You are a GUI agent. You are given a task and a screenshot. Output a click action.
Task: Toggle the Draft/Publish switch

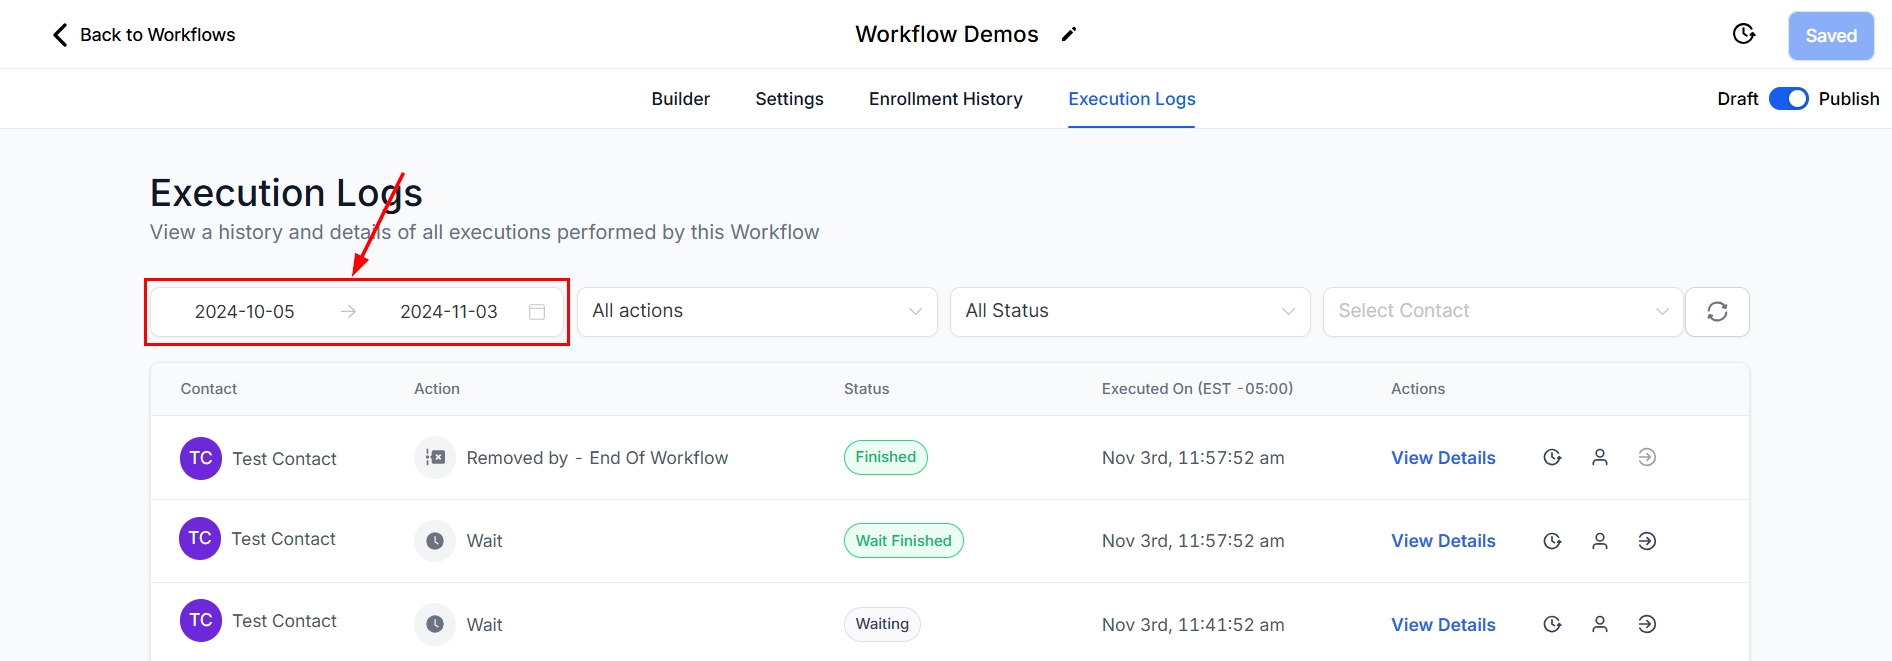(x=1788, y=99)
